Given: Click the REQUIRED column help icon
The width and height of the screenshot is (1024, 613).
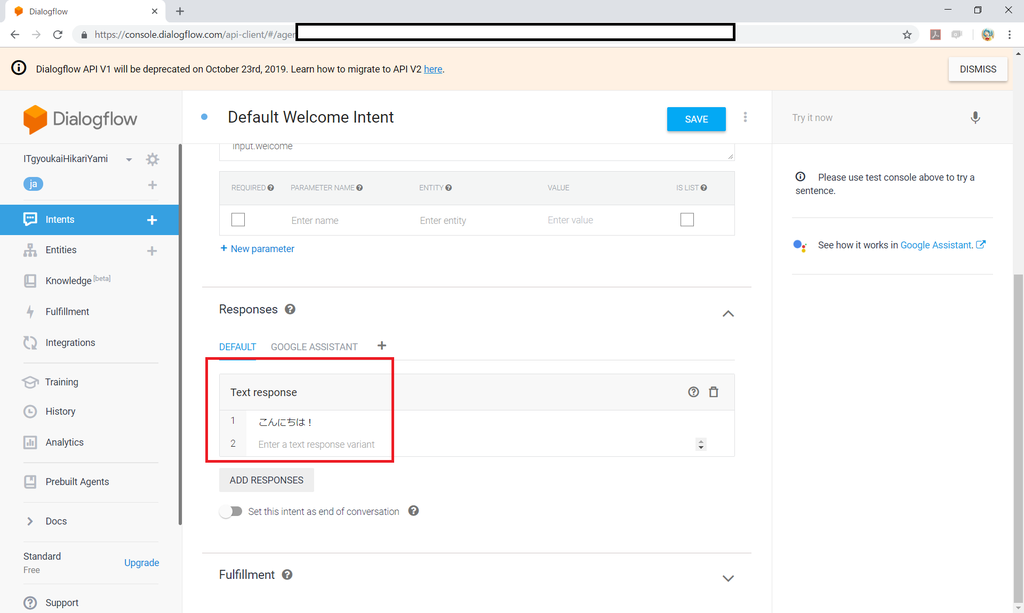Looking at the screenshot, I should tap(270, 188).
